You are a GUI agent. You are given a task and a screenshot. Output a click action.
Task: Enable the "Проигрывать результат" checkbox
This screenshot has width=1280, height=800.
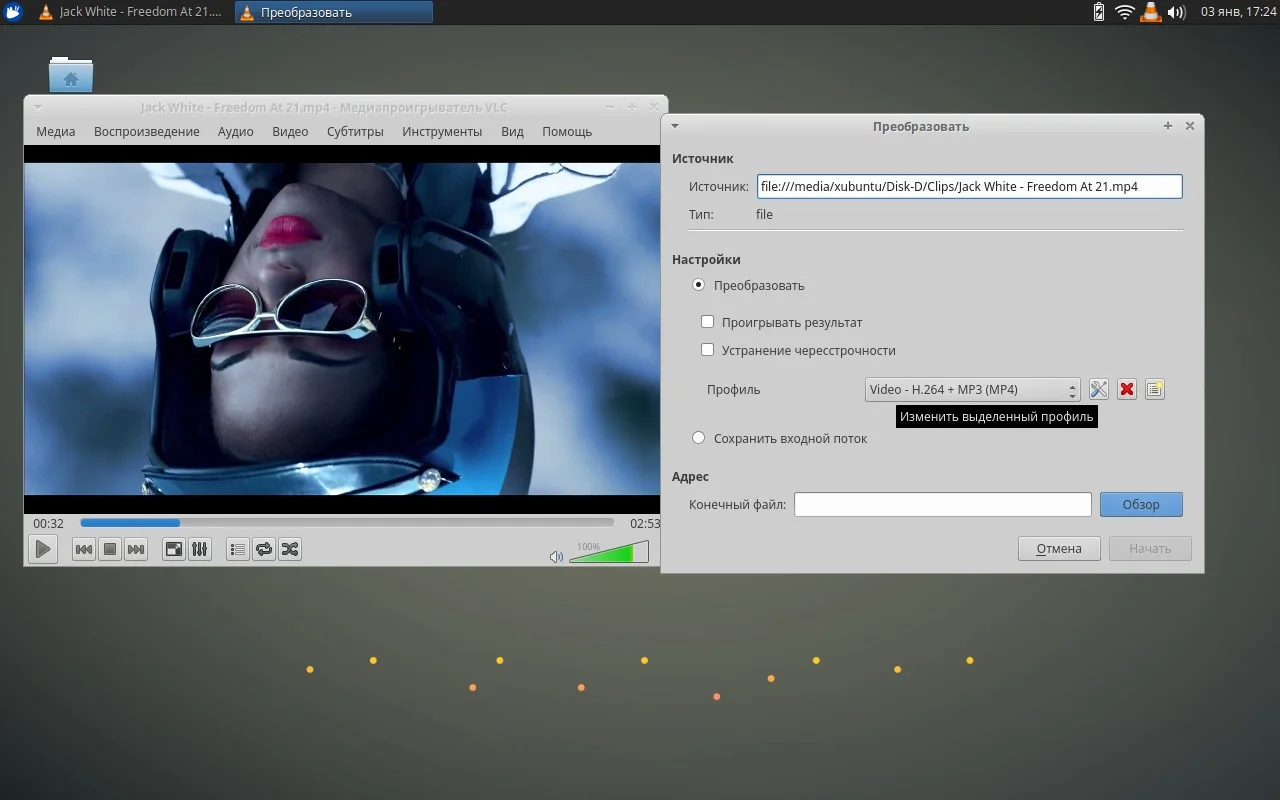(x=708, y=322)
